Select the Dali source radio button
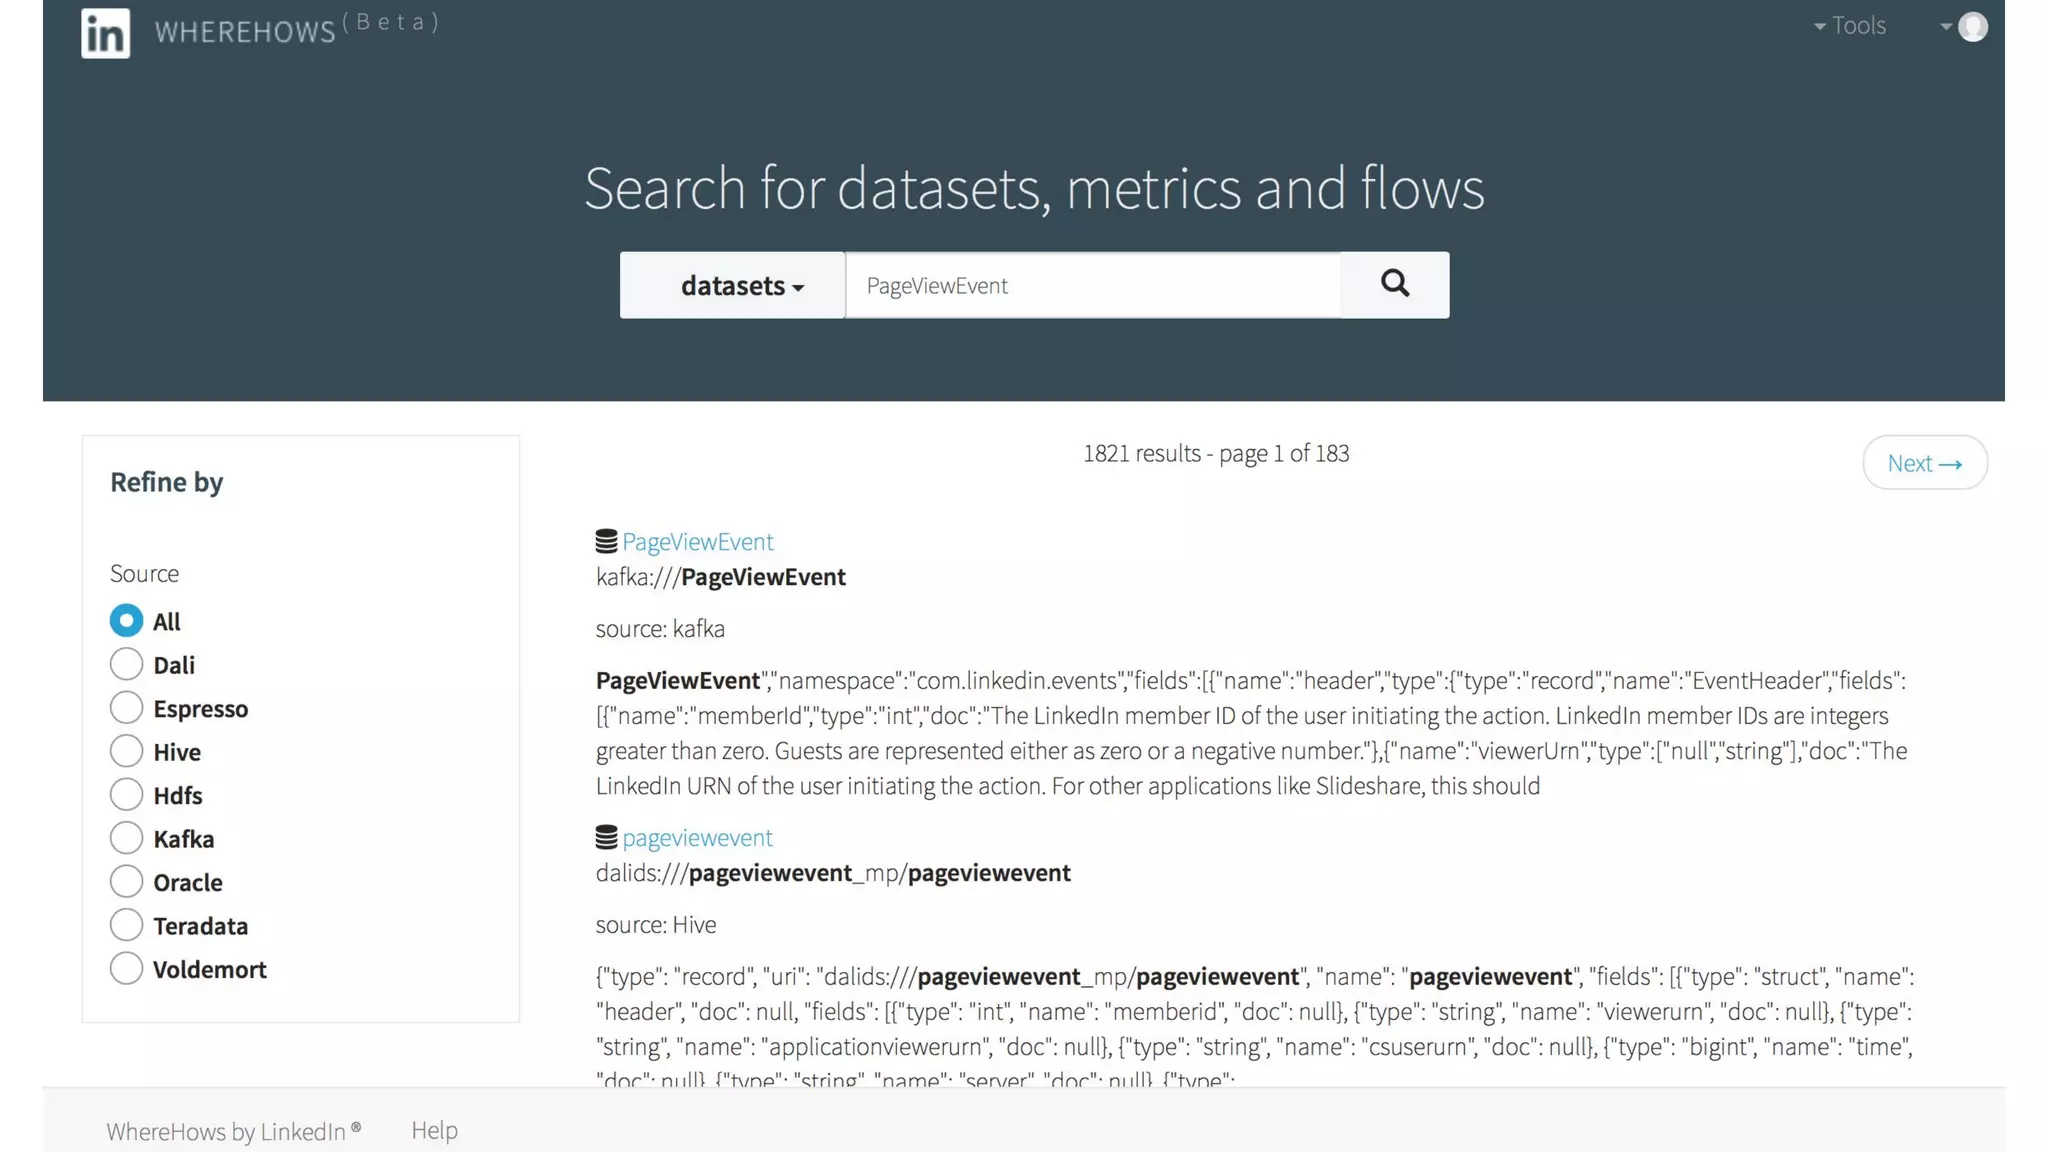Viewport: 2048px width, 1152px height. click(126, 664)
